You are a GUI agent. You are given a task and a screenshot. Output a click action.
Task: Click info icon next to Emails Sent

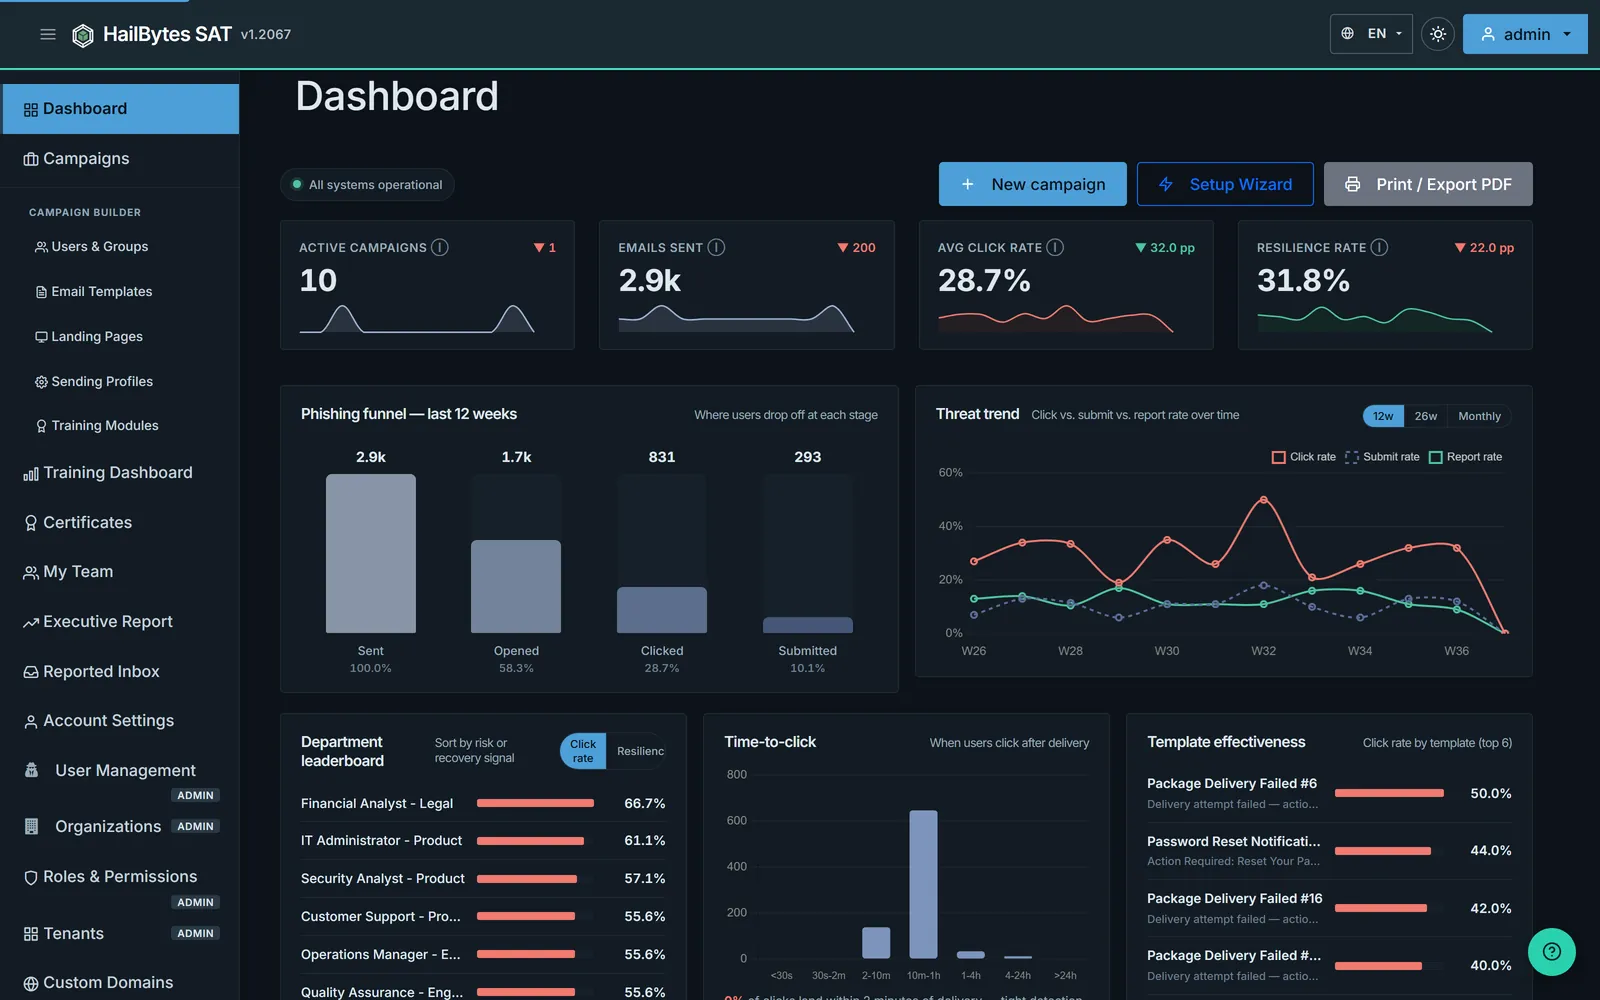pos(717,247)
